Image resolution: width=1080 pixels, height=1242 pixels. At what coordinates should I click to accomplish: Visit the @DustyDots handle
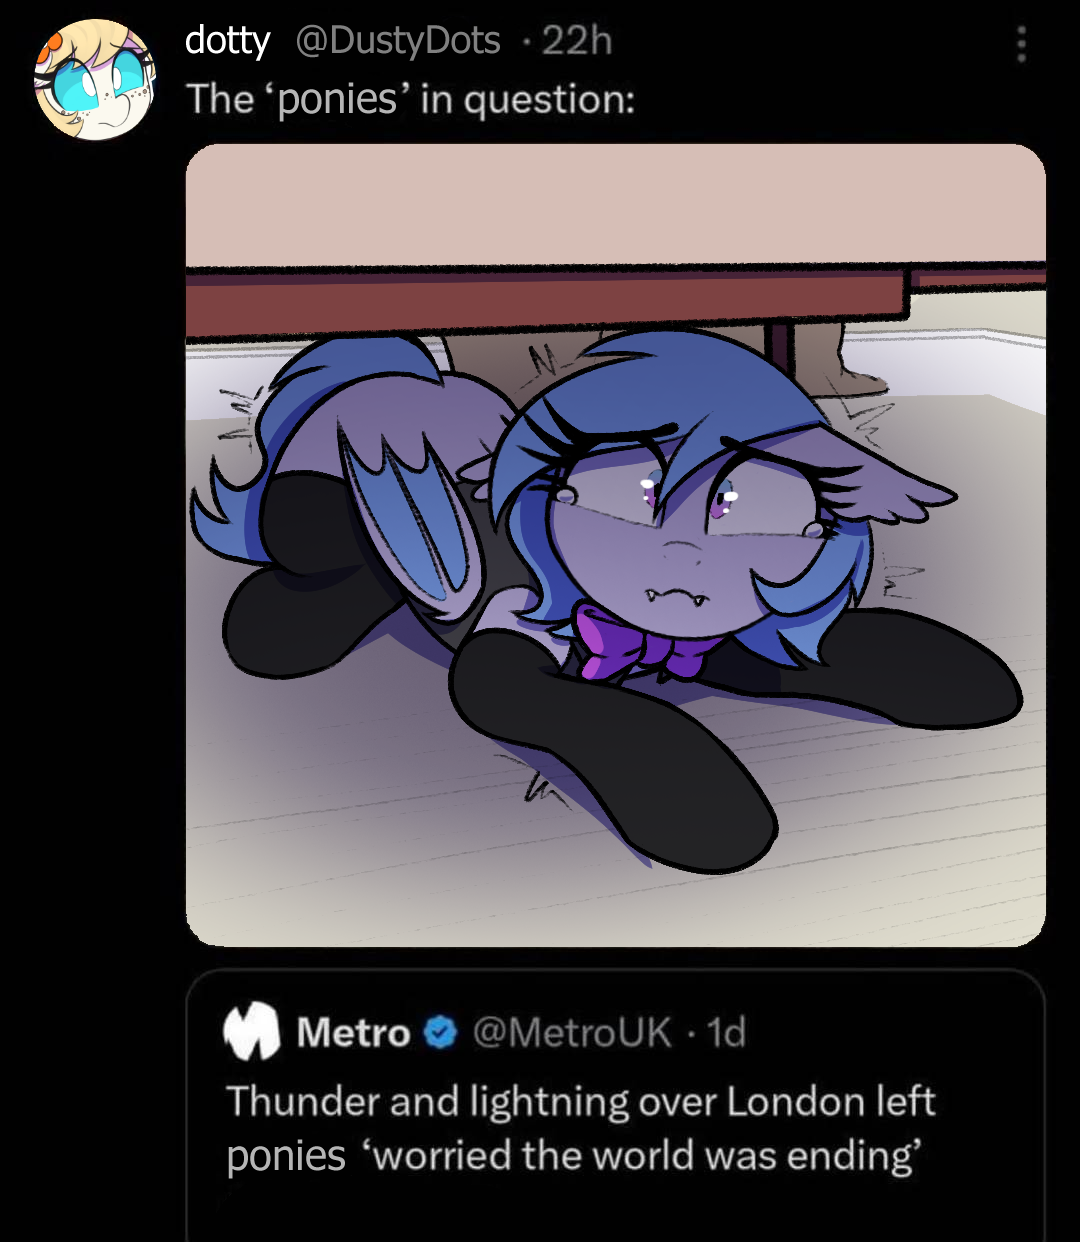(x=398, y=40)
